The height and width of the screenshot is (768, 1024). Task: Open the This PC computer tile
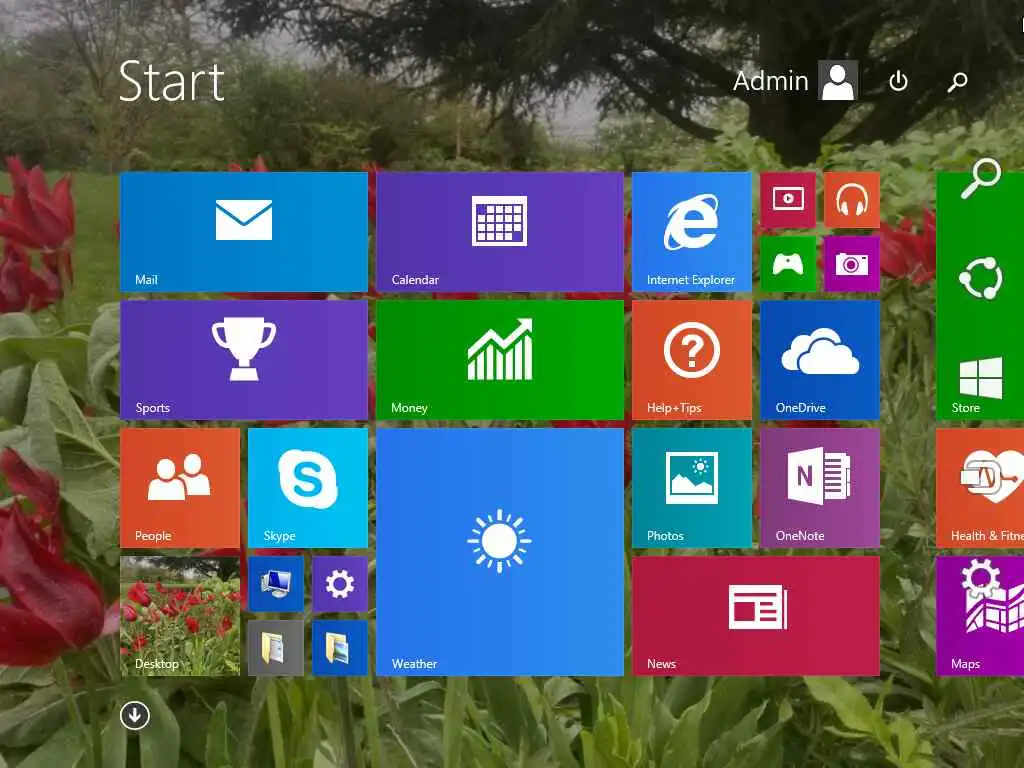(276, 584)
